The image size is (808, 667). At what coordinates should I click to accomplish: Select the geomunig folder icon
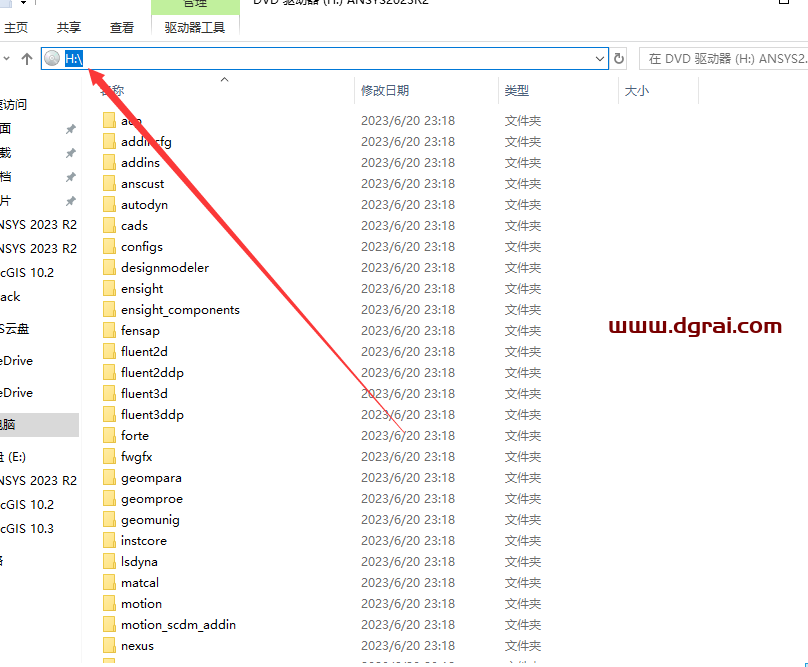click(x=109, y=520)
